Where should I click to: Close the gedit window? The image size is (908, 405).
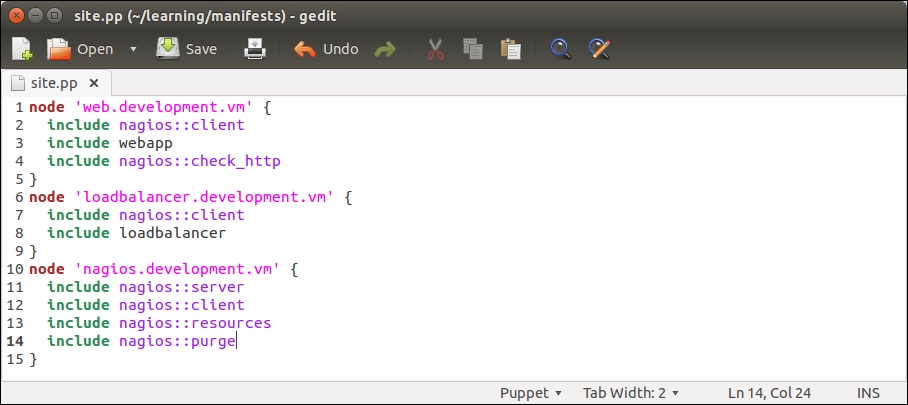[x=15, y=15]
